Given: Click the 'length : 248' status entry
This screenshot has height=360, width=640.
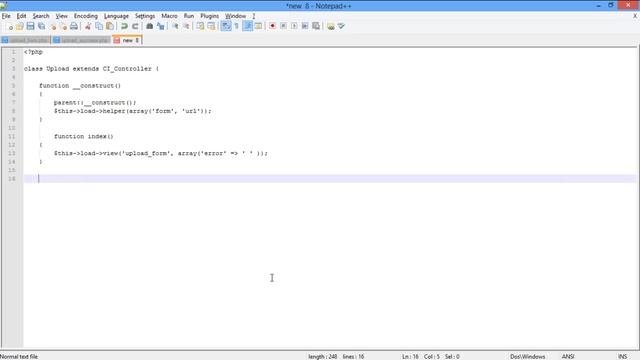Looking at the screenshot, I should click(322, 356).
